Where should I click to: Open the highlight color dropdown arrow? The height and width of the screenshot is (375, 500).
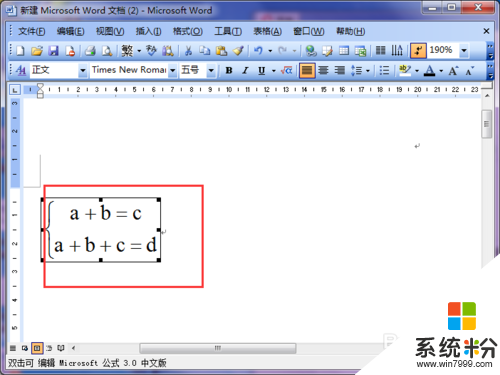pos(417,71)
